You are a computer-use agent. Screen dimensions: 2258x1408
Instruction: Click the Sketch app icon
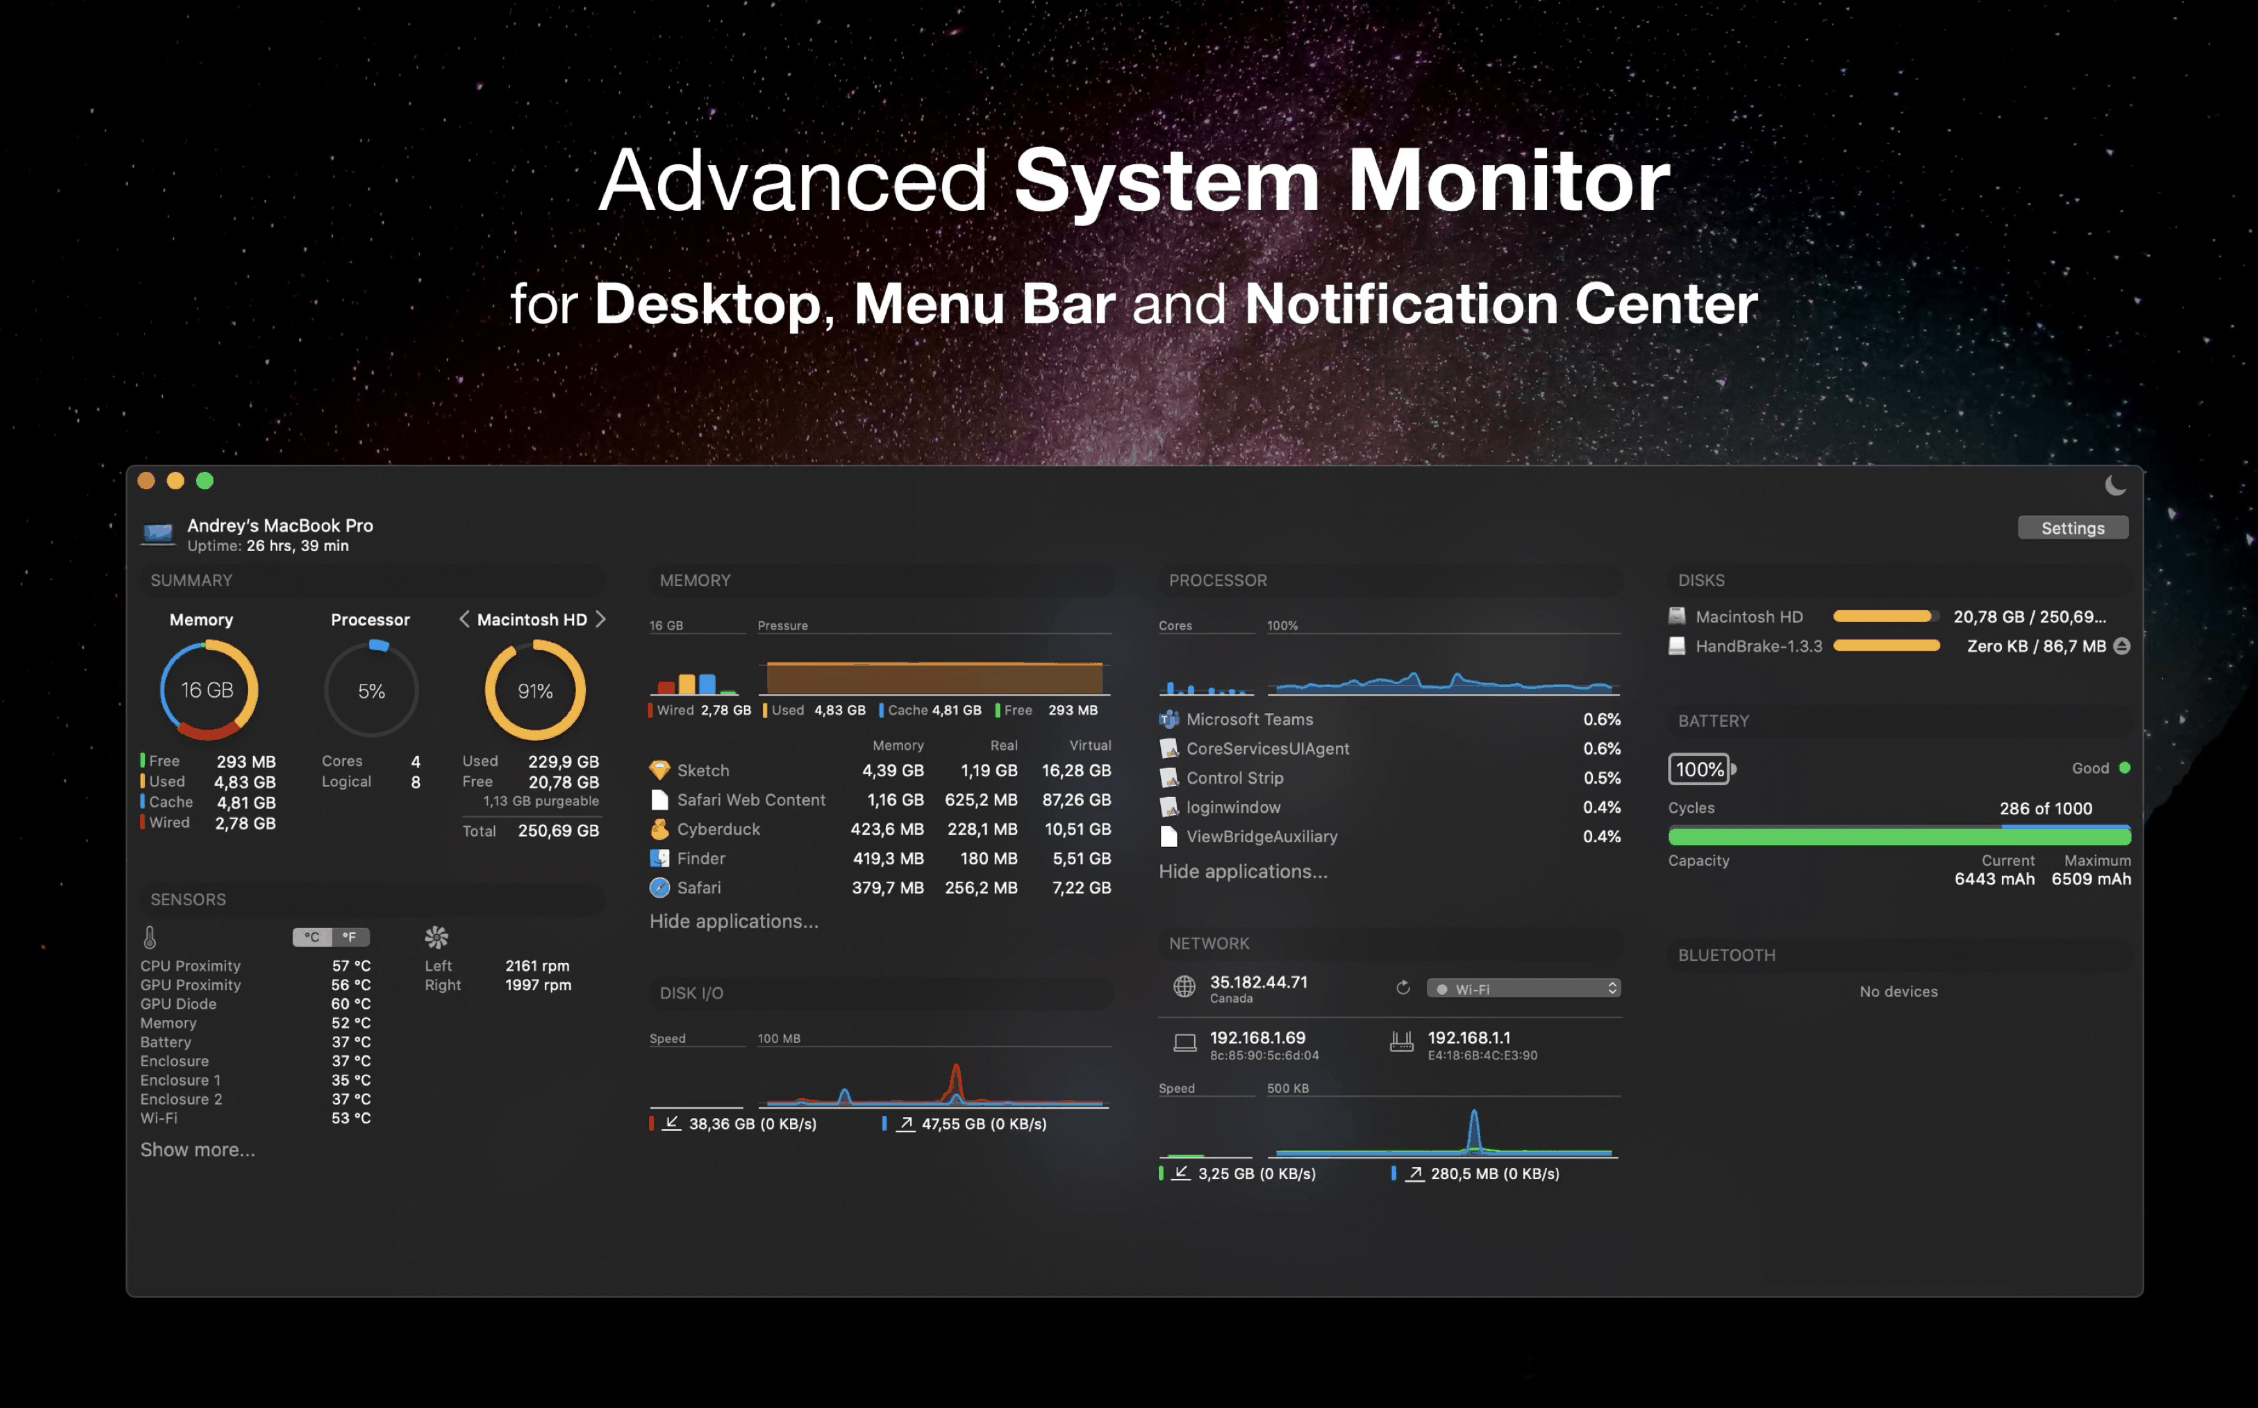(660, 771)
